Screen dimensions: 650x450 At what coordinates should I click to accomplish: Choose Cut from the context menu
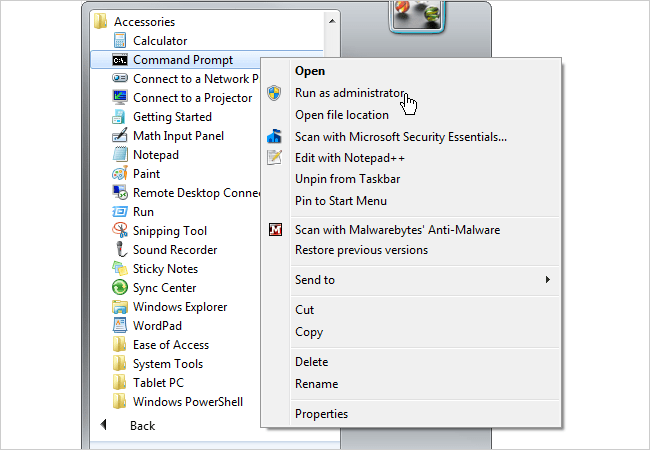(305, 310)
